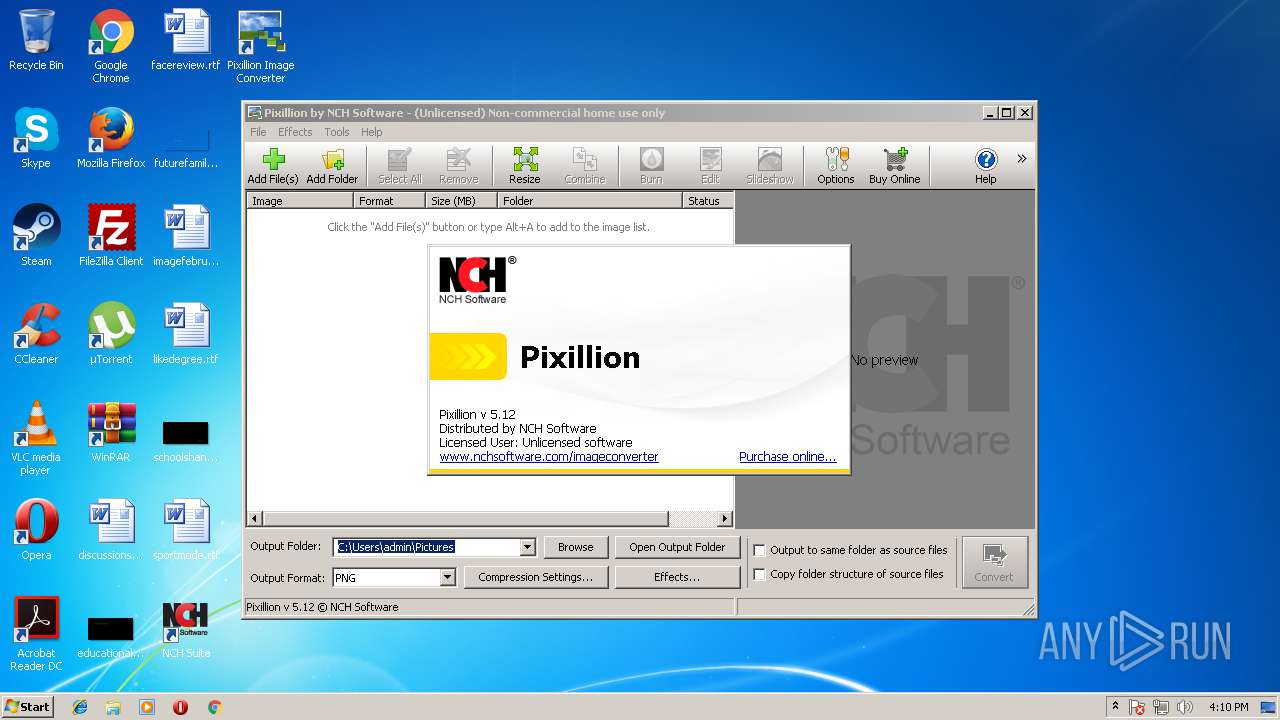Open the Resize tool in toolbar
The height and width of the screenshot is (720, 1280).
coord(525,166)
